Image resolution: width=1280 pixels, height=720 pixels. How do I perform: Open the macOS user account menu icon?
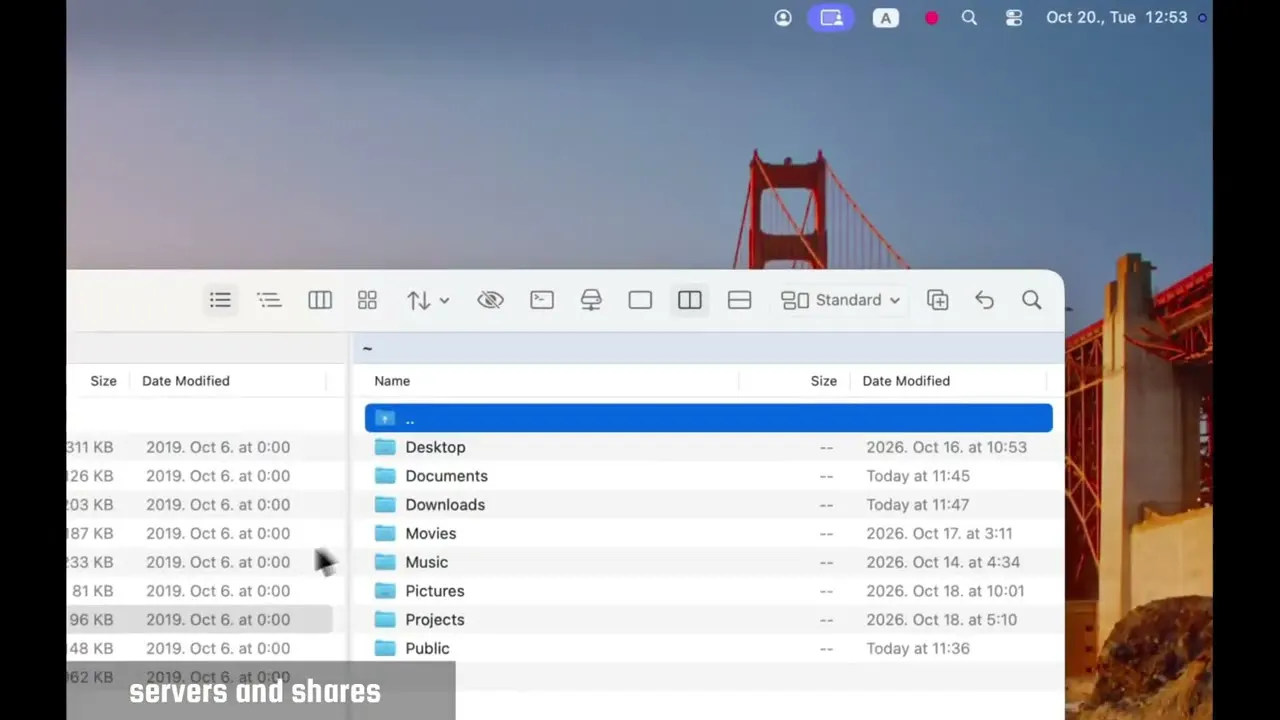(783, 18)
